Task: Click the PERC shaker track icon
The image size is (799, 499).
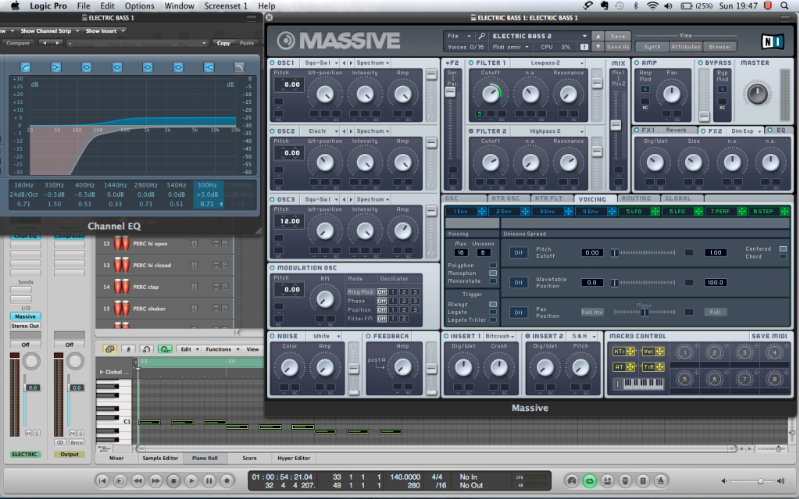Action: pos(121,308)
